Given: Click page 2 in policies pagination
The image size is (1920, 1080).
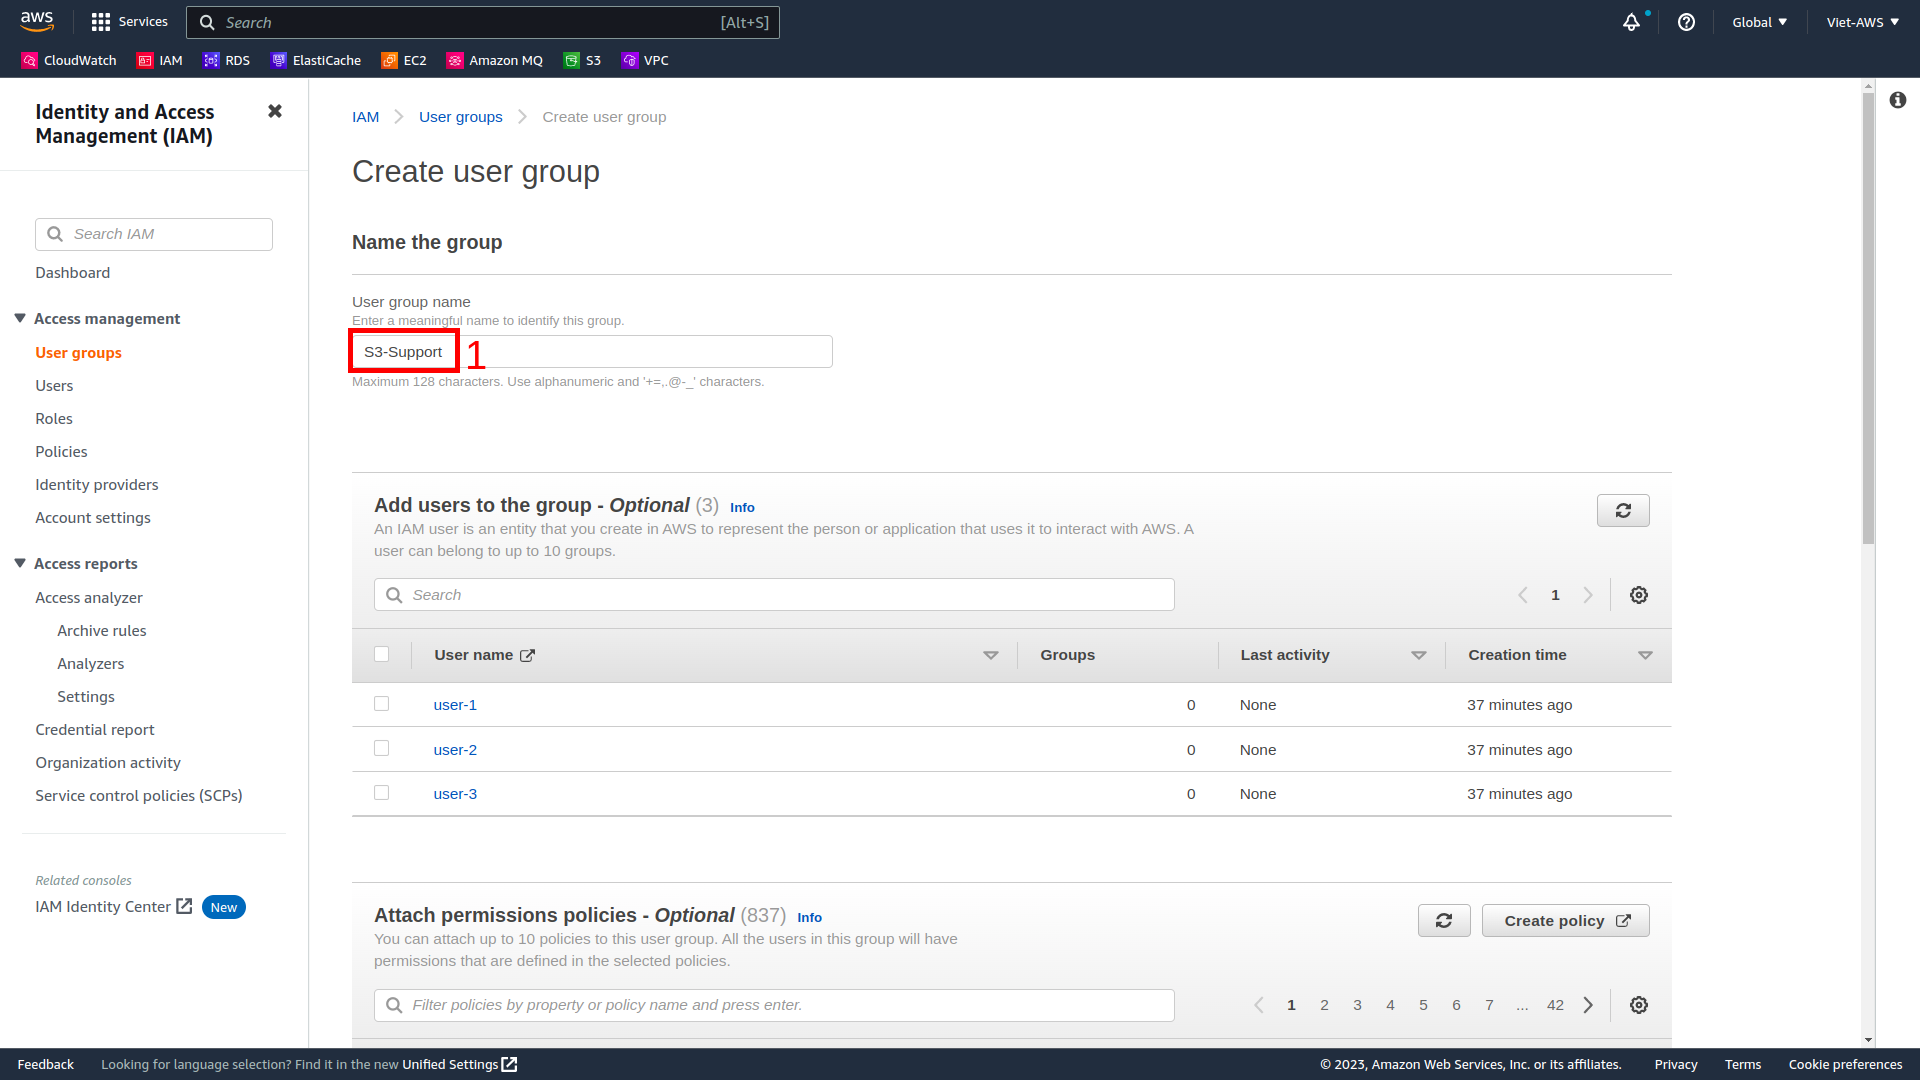Looking at the screenshot, I should (x=1323, y=1005).
